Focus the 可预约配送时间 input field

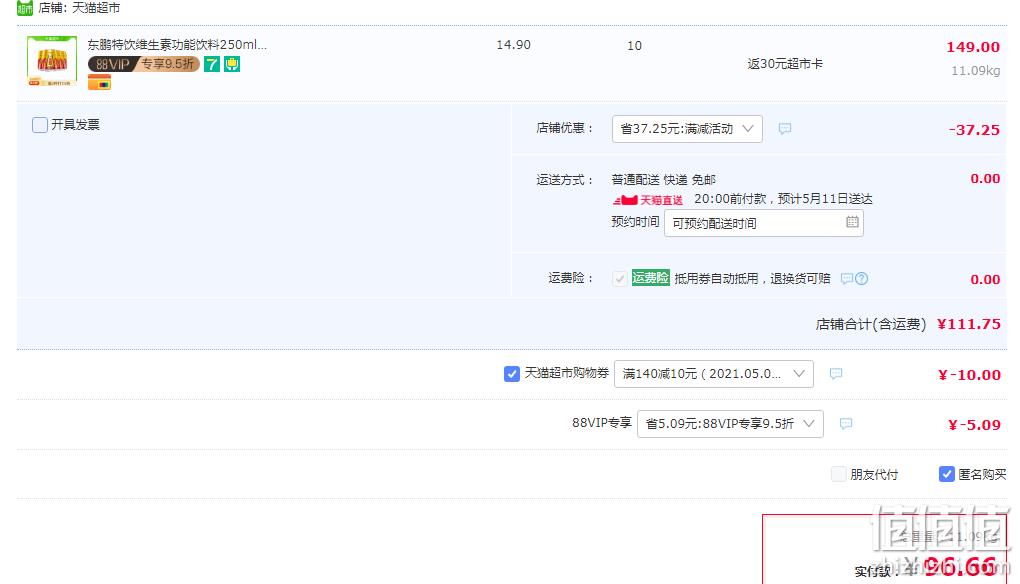[764, 223]
